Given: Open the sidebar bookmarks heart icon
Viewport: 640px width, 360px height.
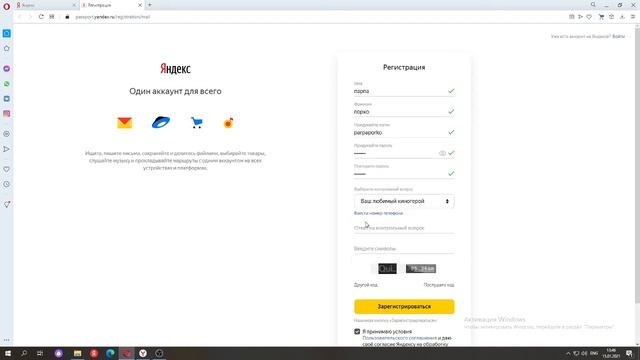Looking at the screenshot, I should click(7, 169).
